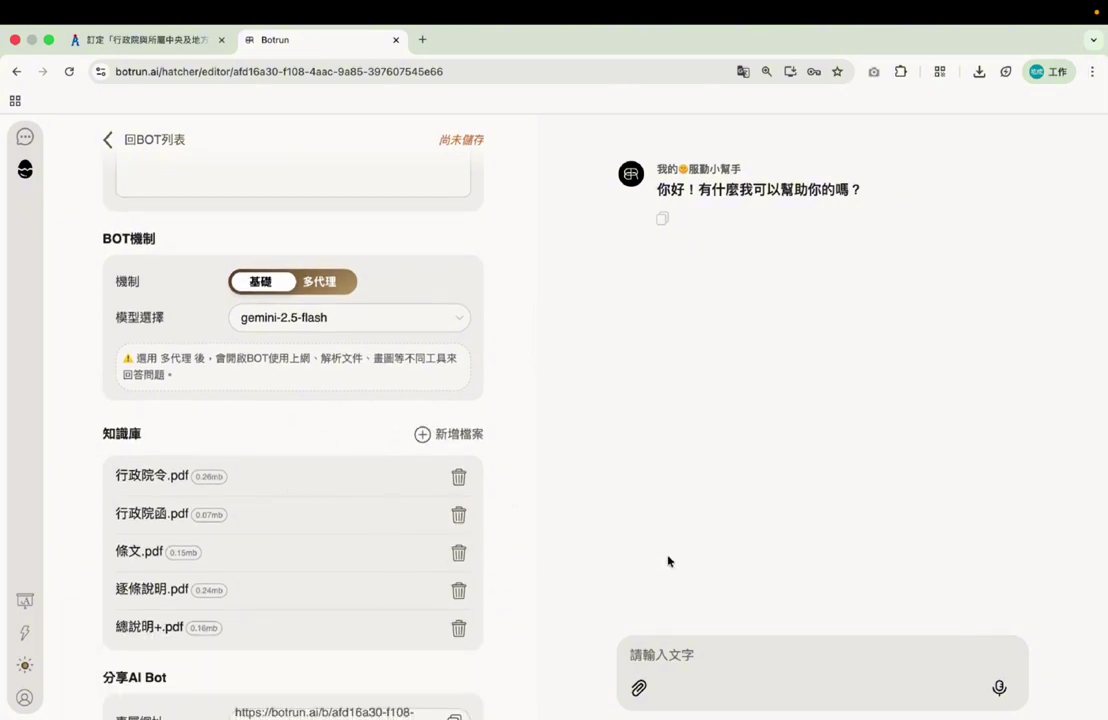The image size is (1108, 720).
Task: Expand the tab search chevron at top right
Action: (1093, 40)
